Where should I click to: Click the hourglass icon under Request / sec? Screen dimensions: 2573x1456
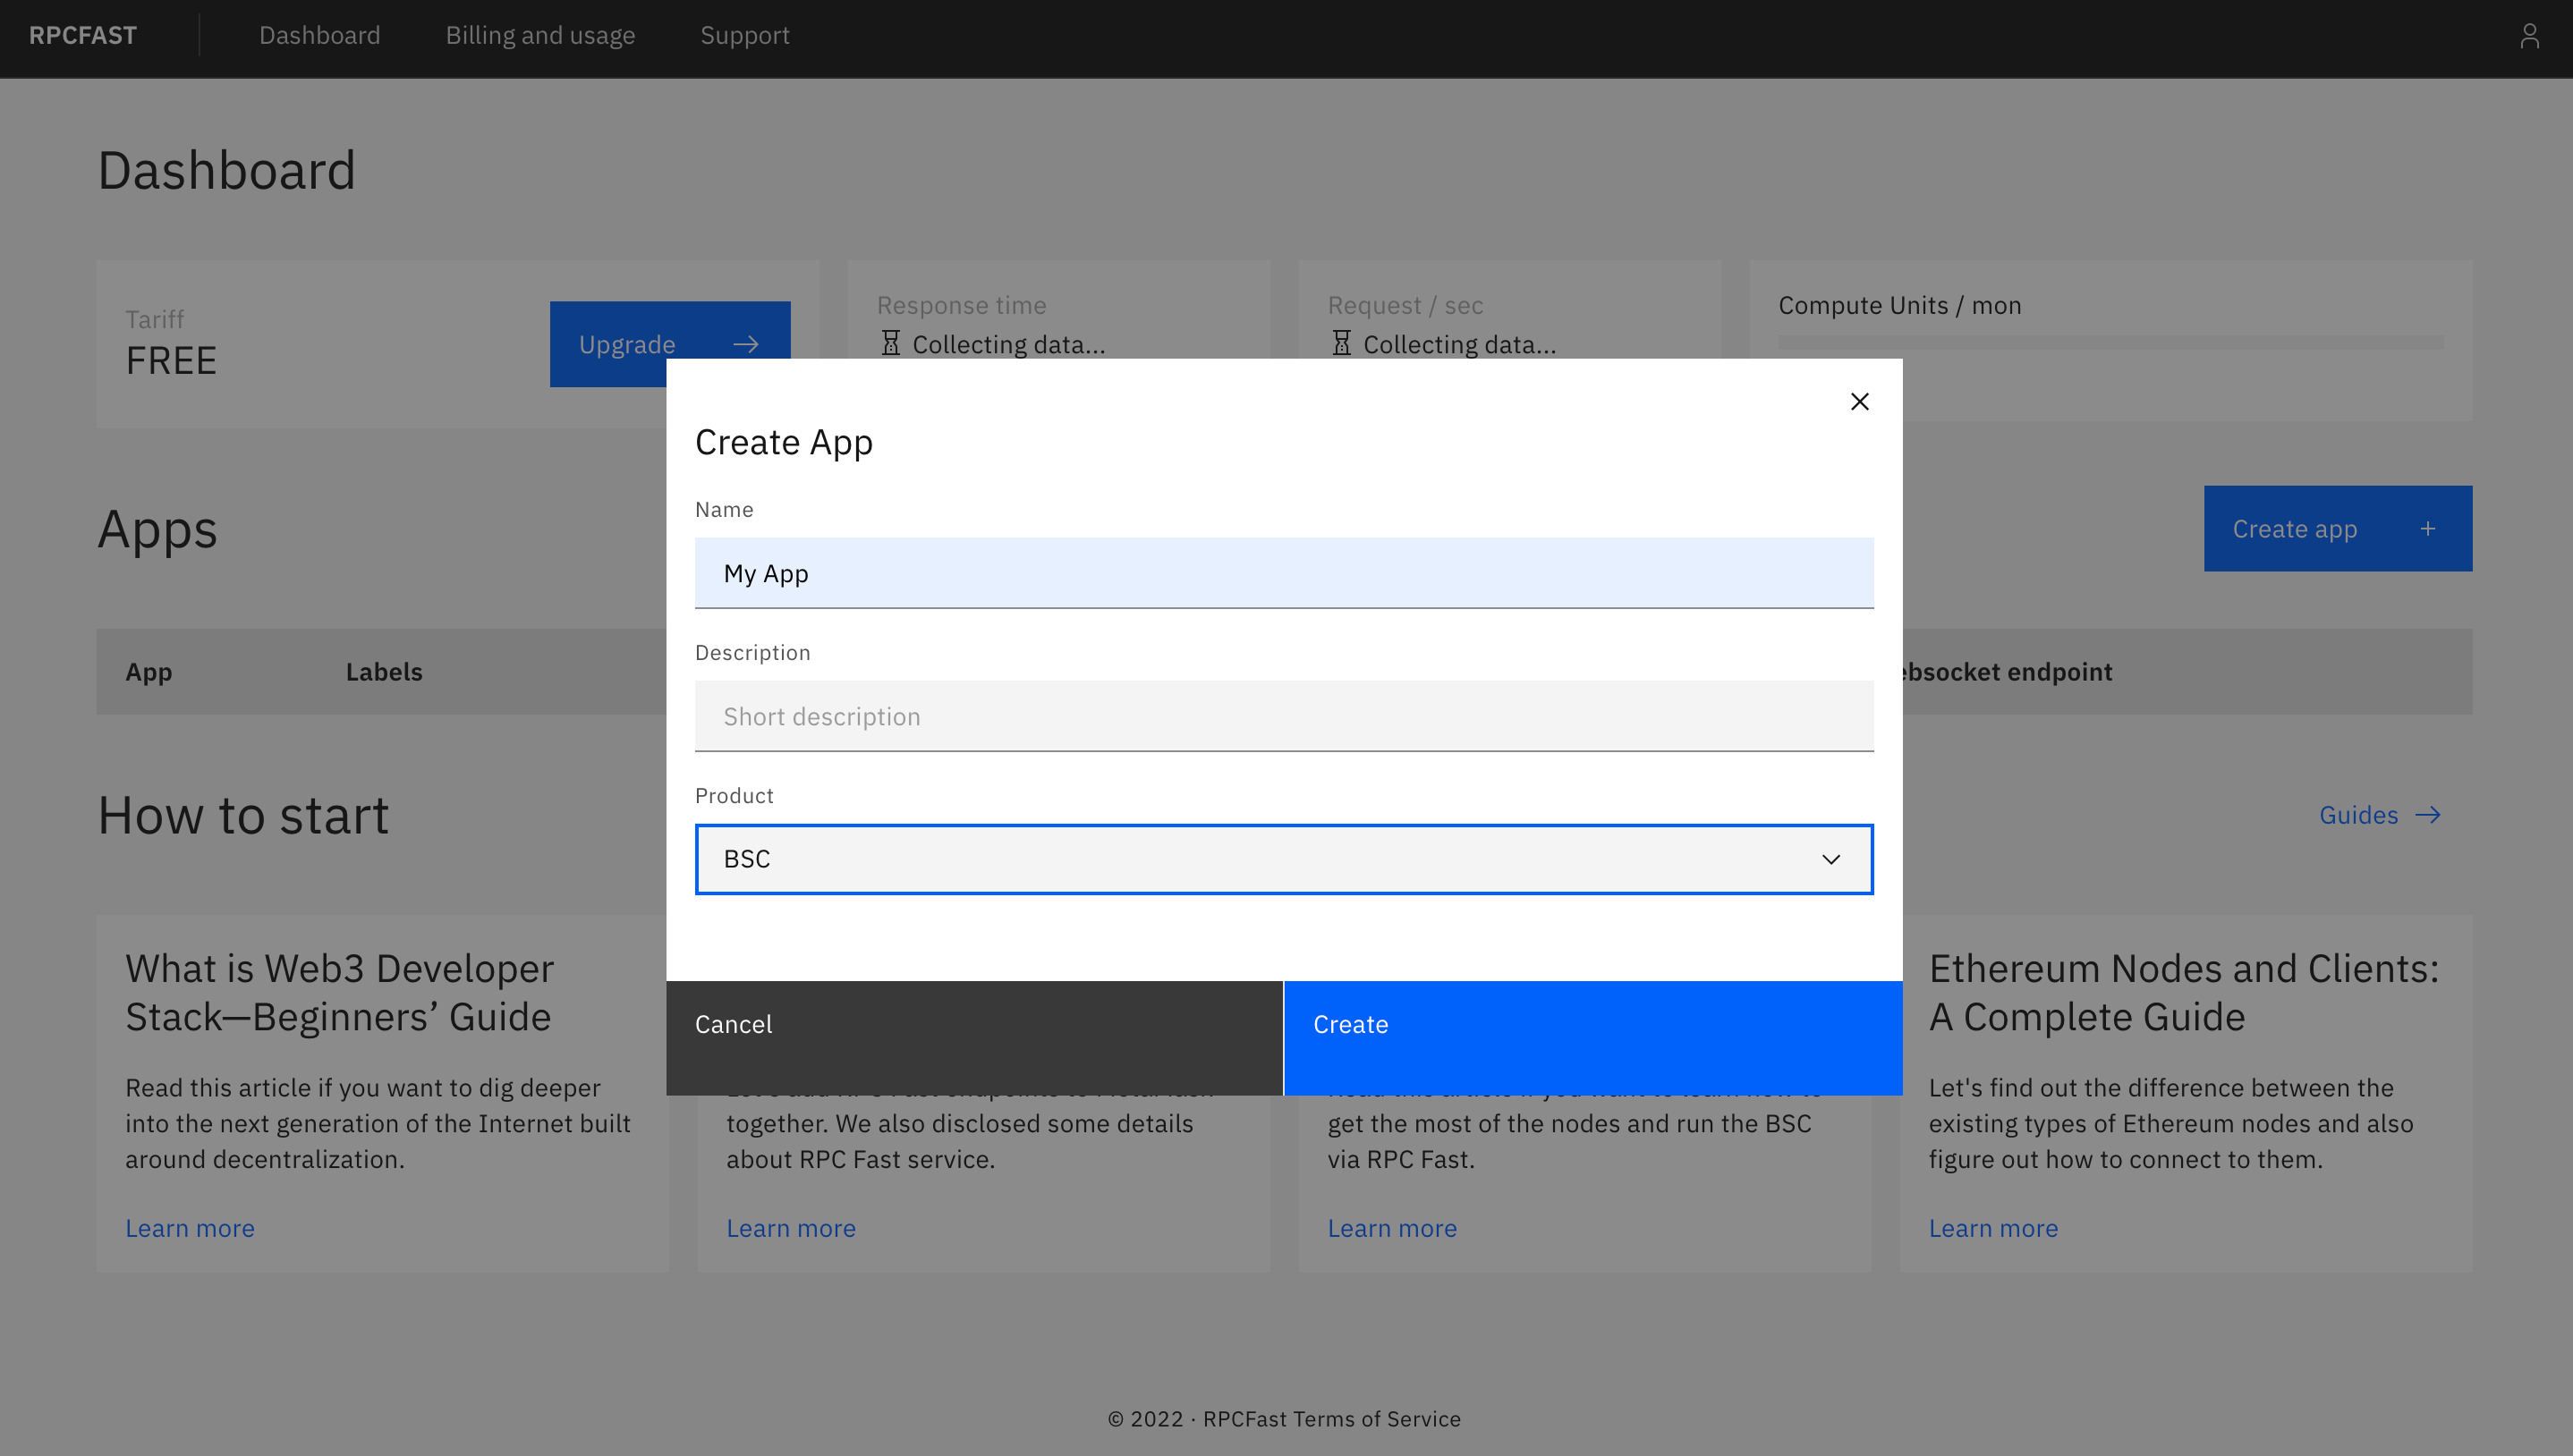coord(1340,343)
